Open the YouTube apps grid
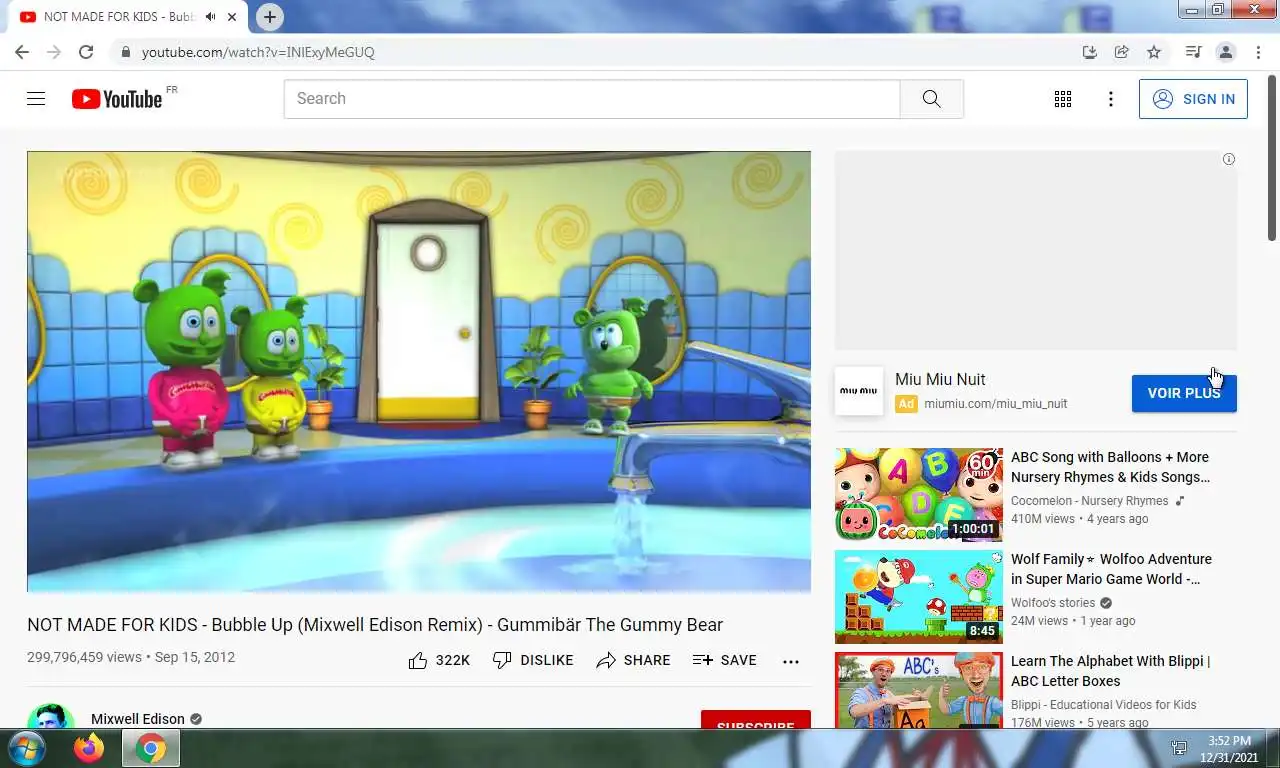The image size is (1280, 768). point(1063,99)
